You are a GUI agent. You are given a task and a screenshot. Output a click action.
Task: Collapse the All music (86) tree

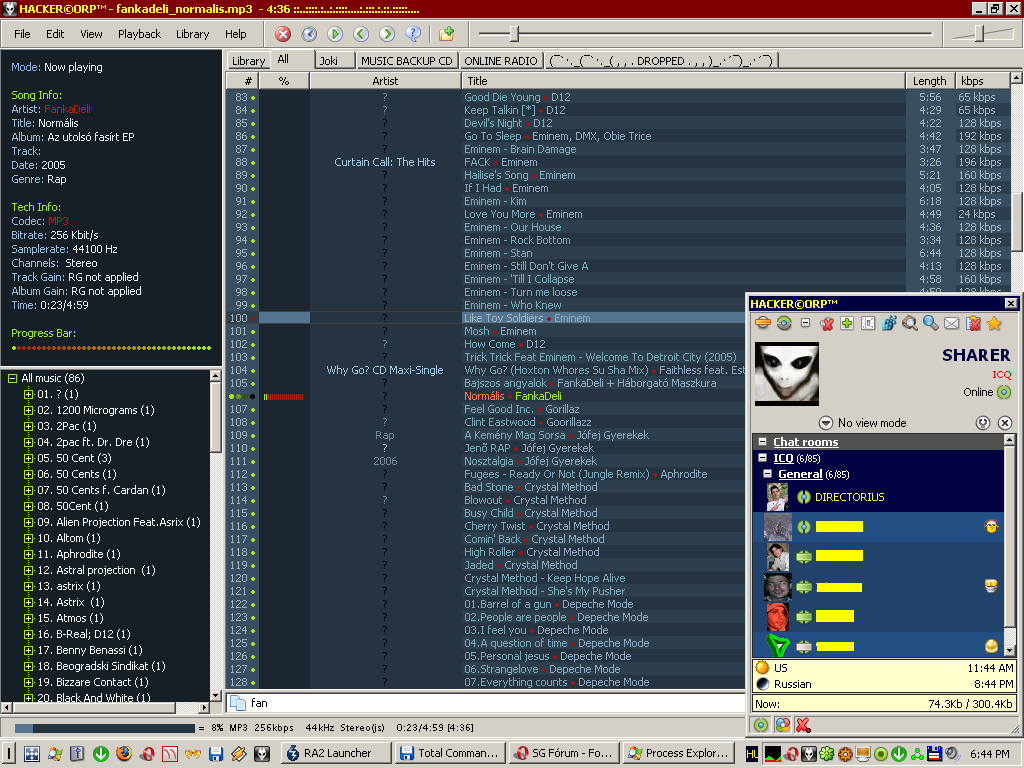point(13,378)
